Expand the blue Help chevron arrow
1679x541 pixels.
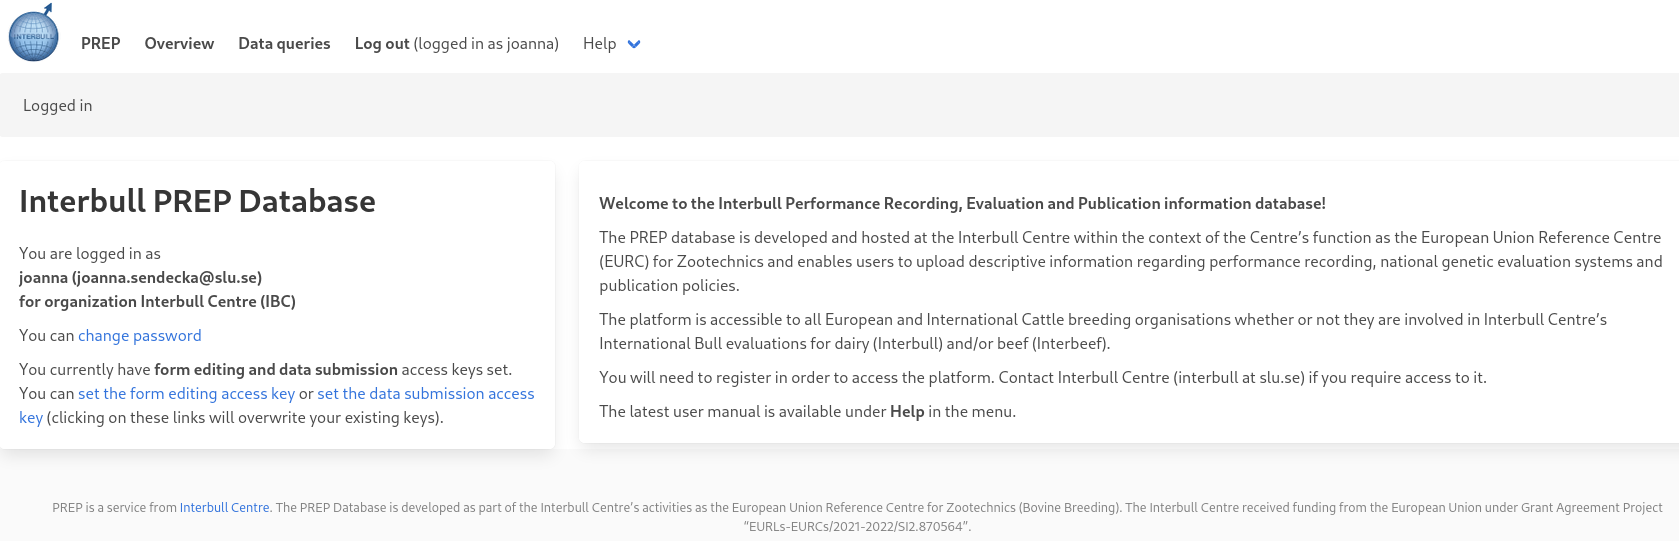633,44
